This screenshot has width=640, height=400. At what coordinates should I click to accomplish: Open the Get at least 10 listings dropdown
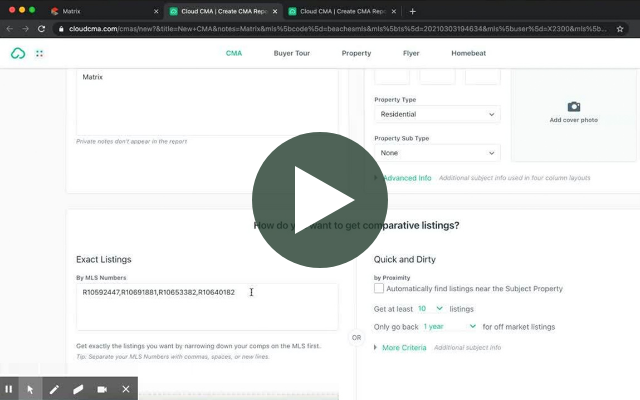click(x=430, y=309)
